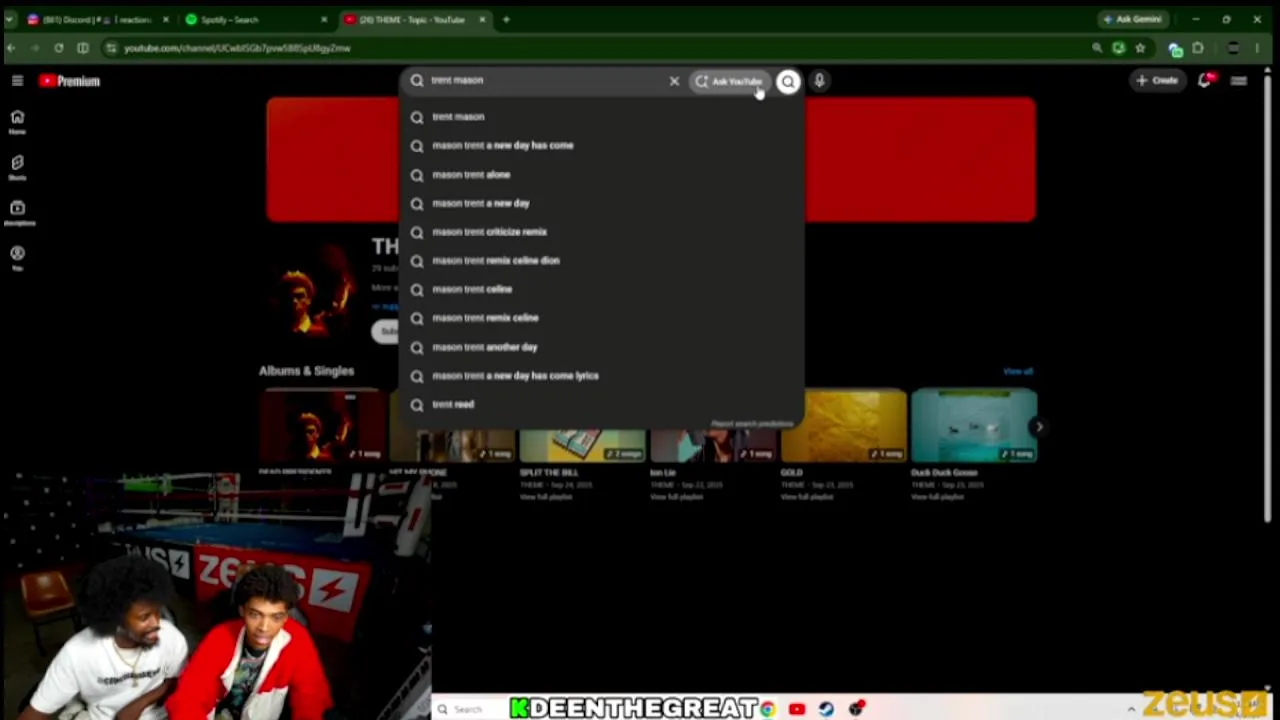Reload the current page
The image size is (1280, 720).
point(59,48)
